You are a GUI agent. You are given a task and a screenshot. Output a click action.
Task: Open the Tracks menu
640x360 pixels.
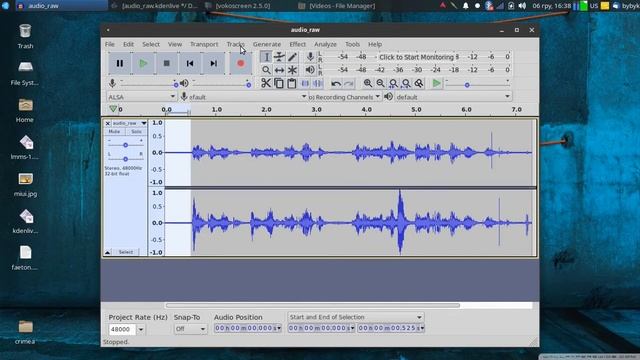236,44
